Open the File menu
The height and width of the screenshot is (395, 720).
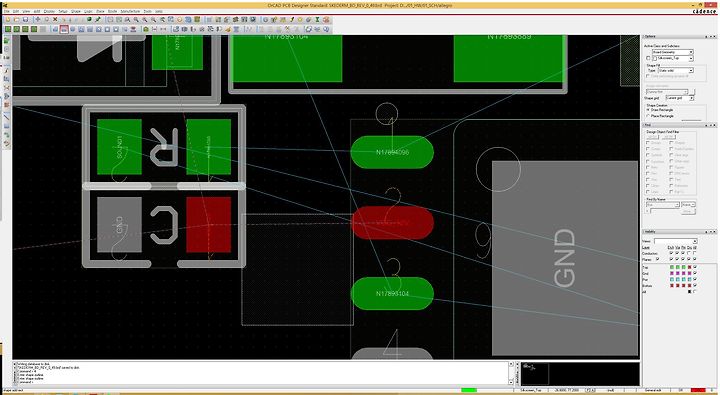7,11
